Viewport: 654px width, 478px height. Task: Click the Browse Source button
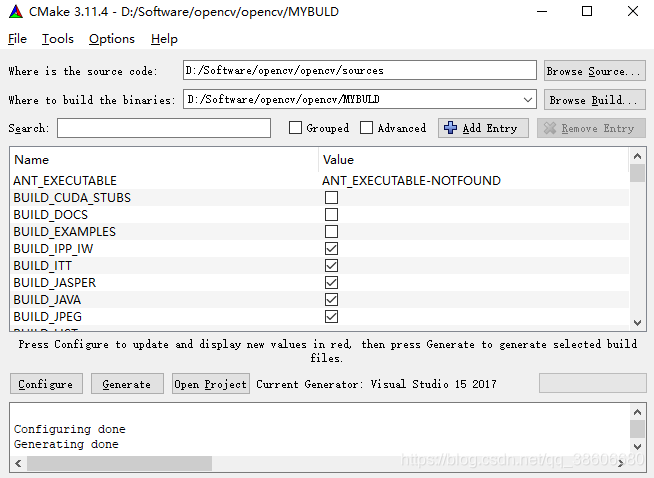[x=594, y=71]
